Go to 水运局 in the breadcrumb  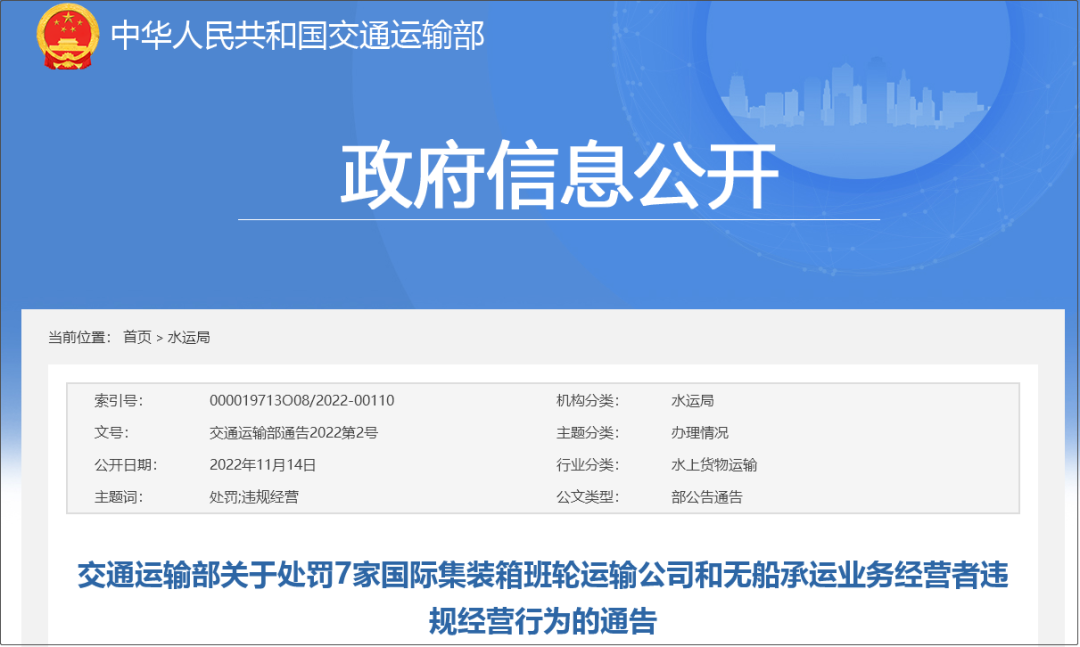pyautogui.click(x=188, y=337)
